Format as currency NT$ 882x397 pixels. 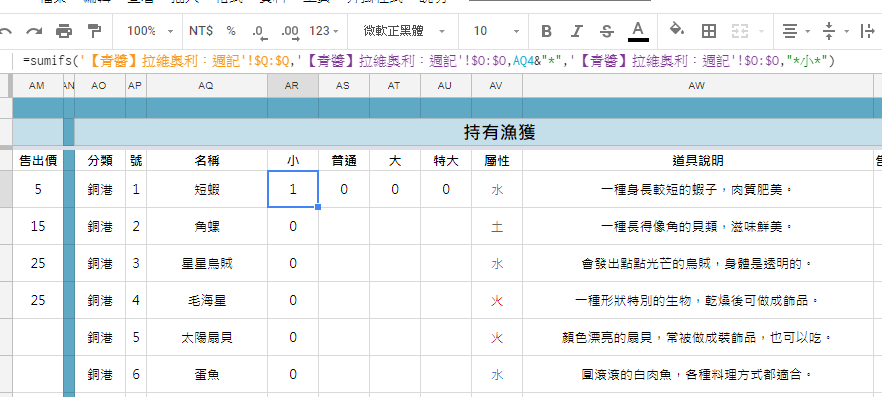point(201,31)
